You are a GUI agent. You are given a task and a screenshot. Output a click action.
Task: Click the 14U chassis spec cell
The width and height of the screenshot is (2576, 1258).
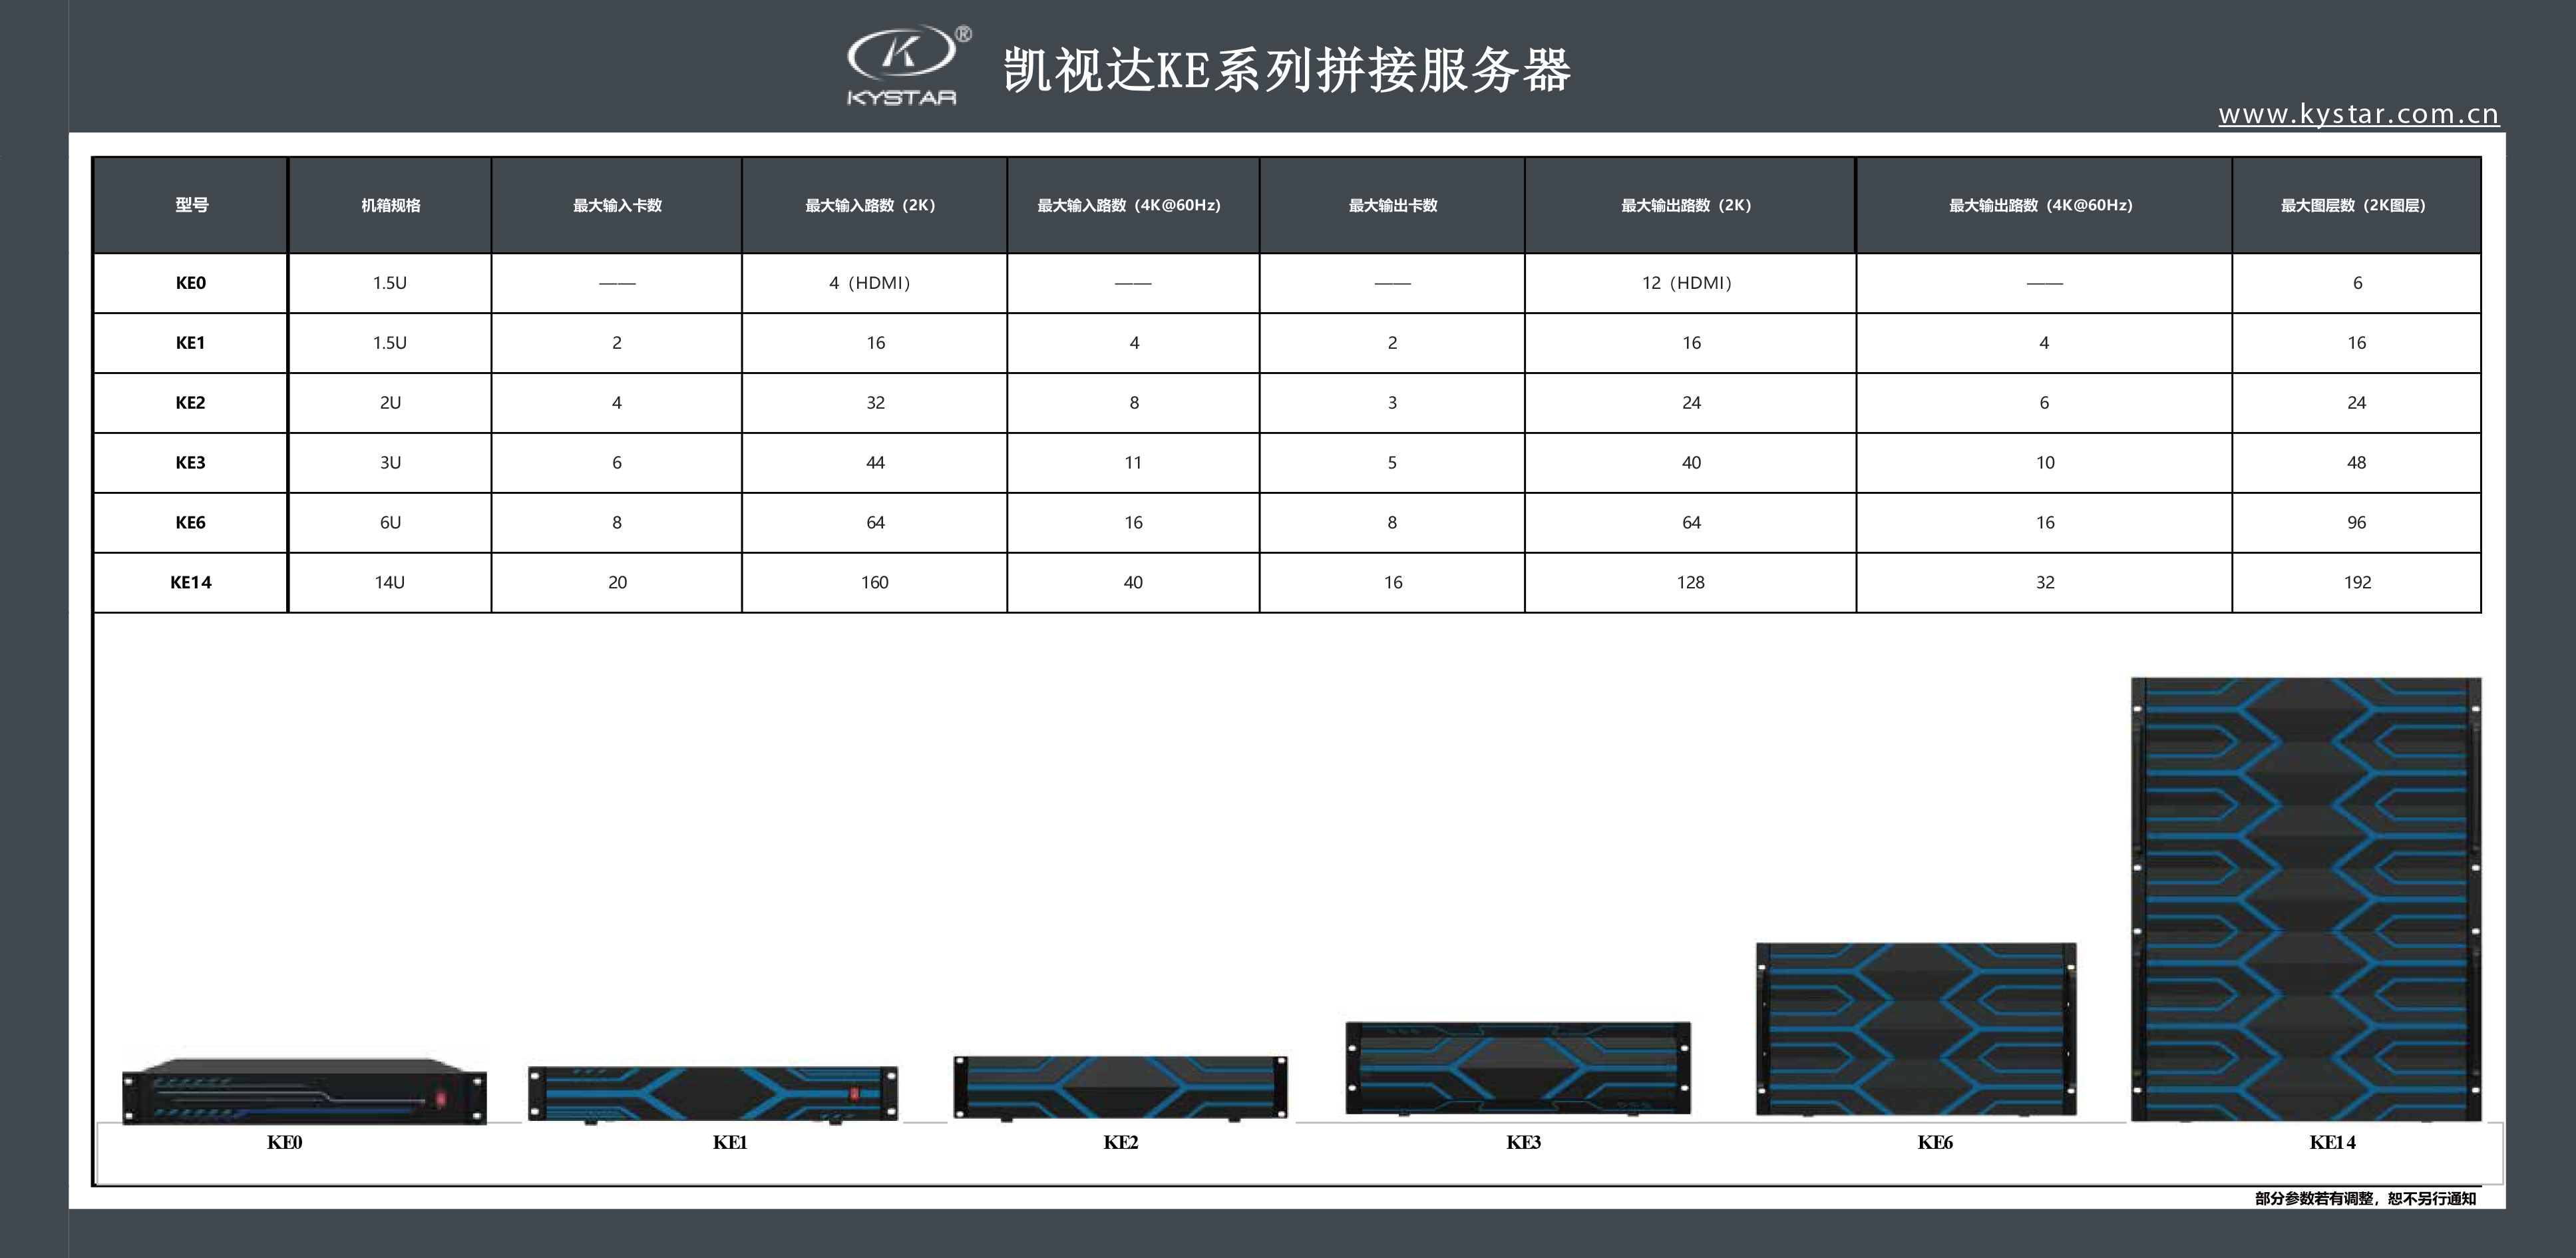point(390,583)
